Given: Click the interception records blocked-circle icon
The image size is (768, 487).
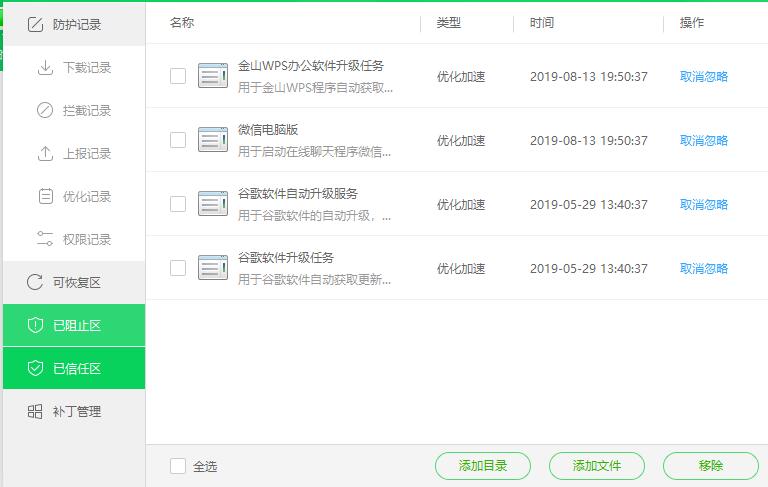Looking at the screenshot, I should (x=45, y=111).
